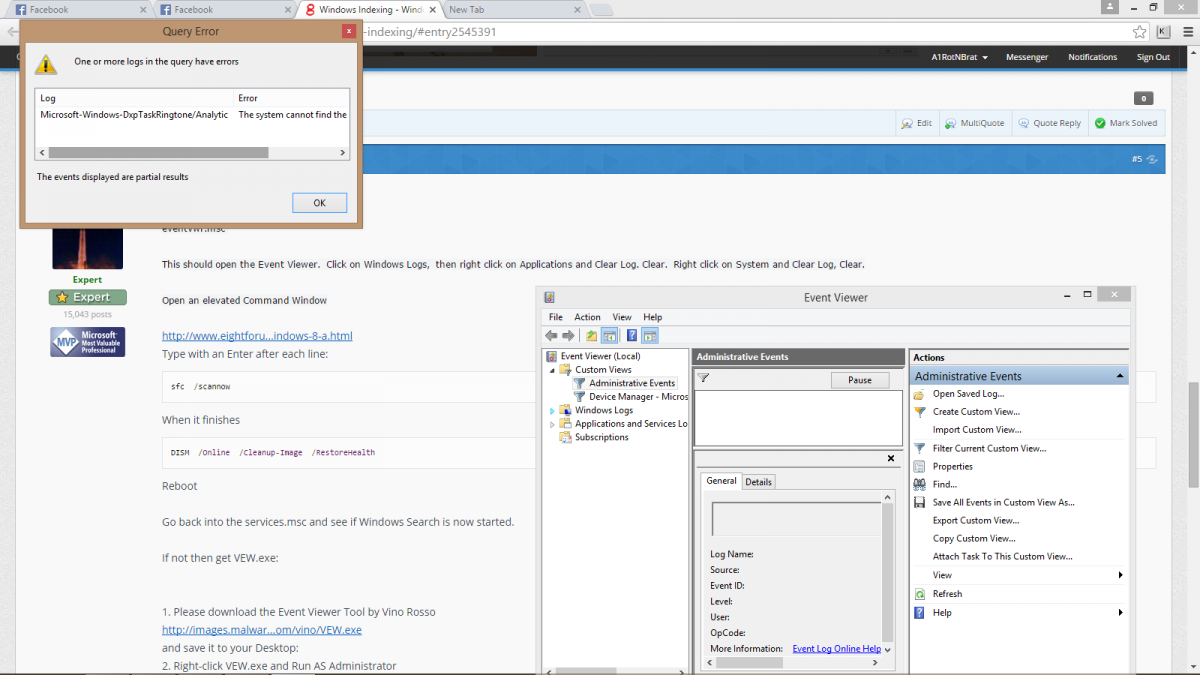Click the Subscriptions tree icon in Event Viewer

[x=566, y=437]
